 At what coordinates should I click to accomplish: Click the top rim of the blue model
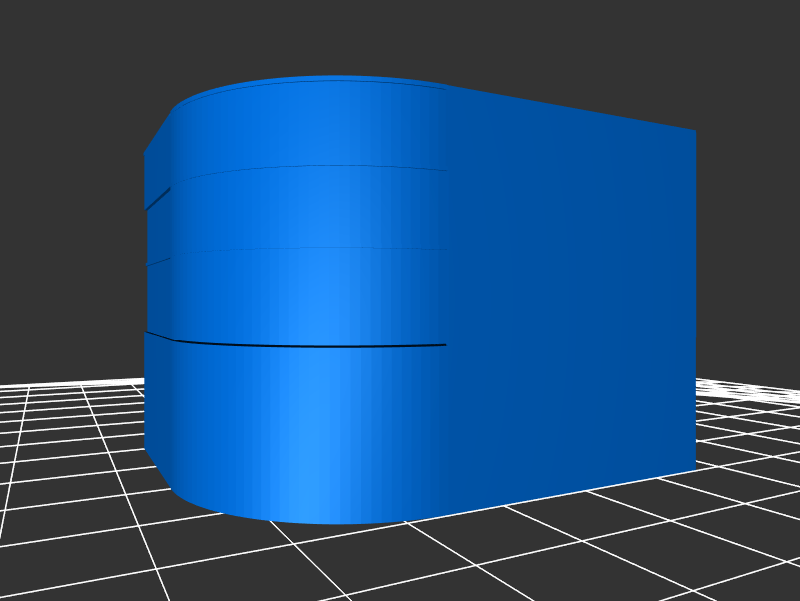(x=330, y=80)
